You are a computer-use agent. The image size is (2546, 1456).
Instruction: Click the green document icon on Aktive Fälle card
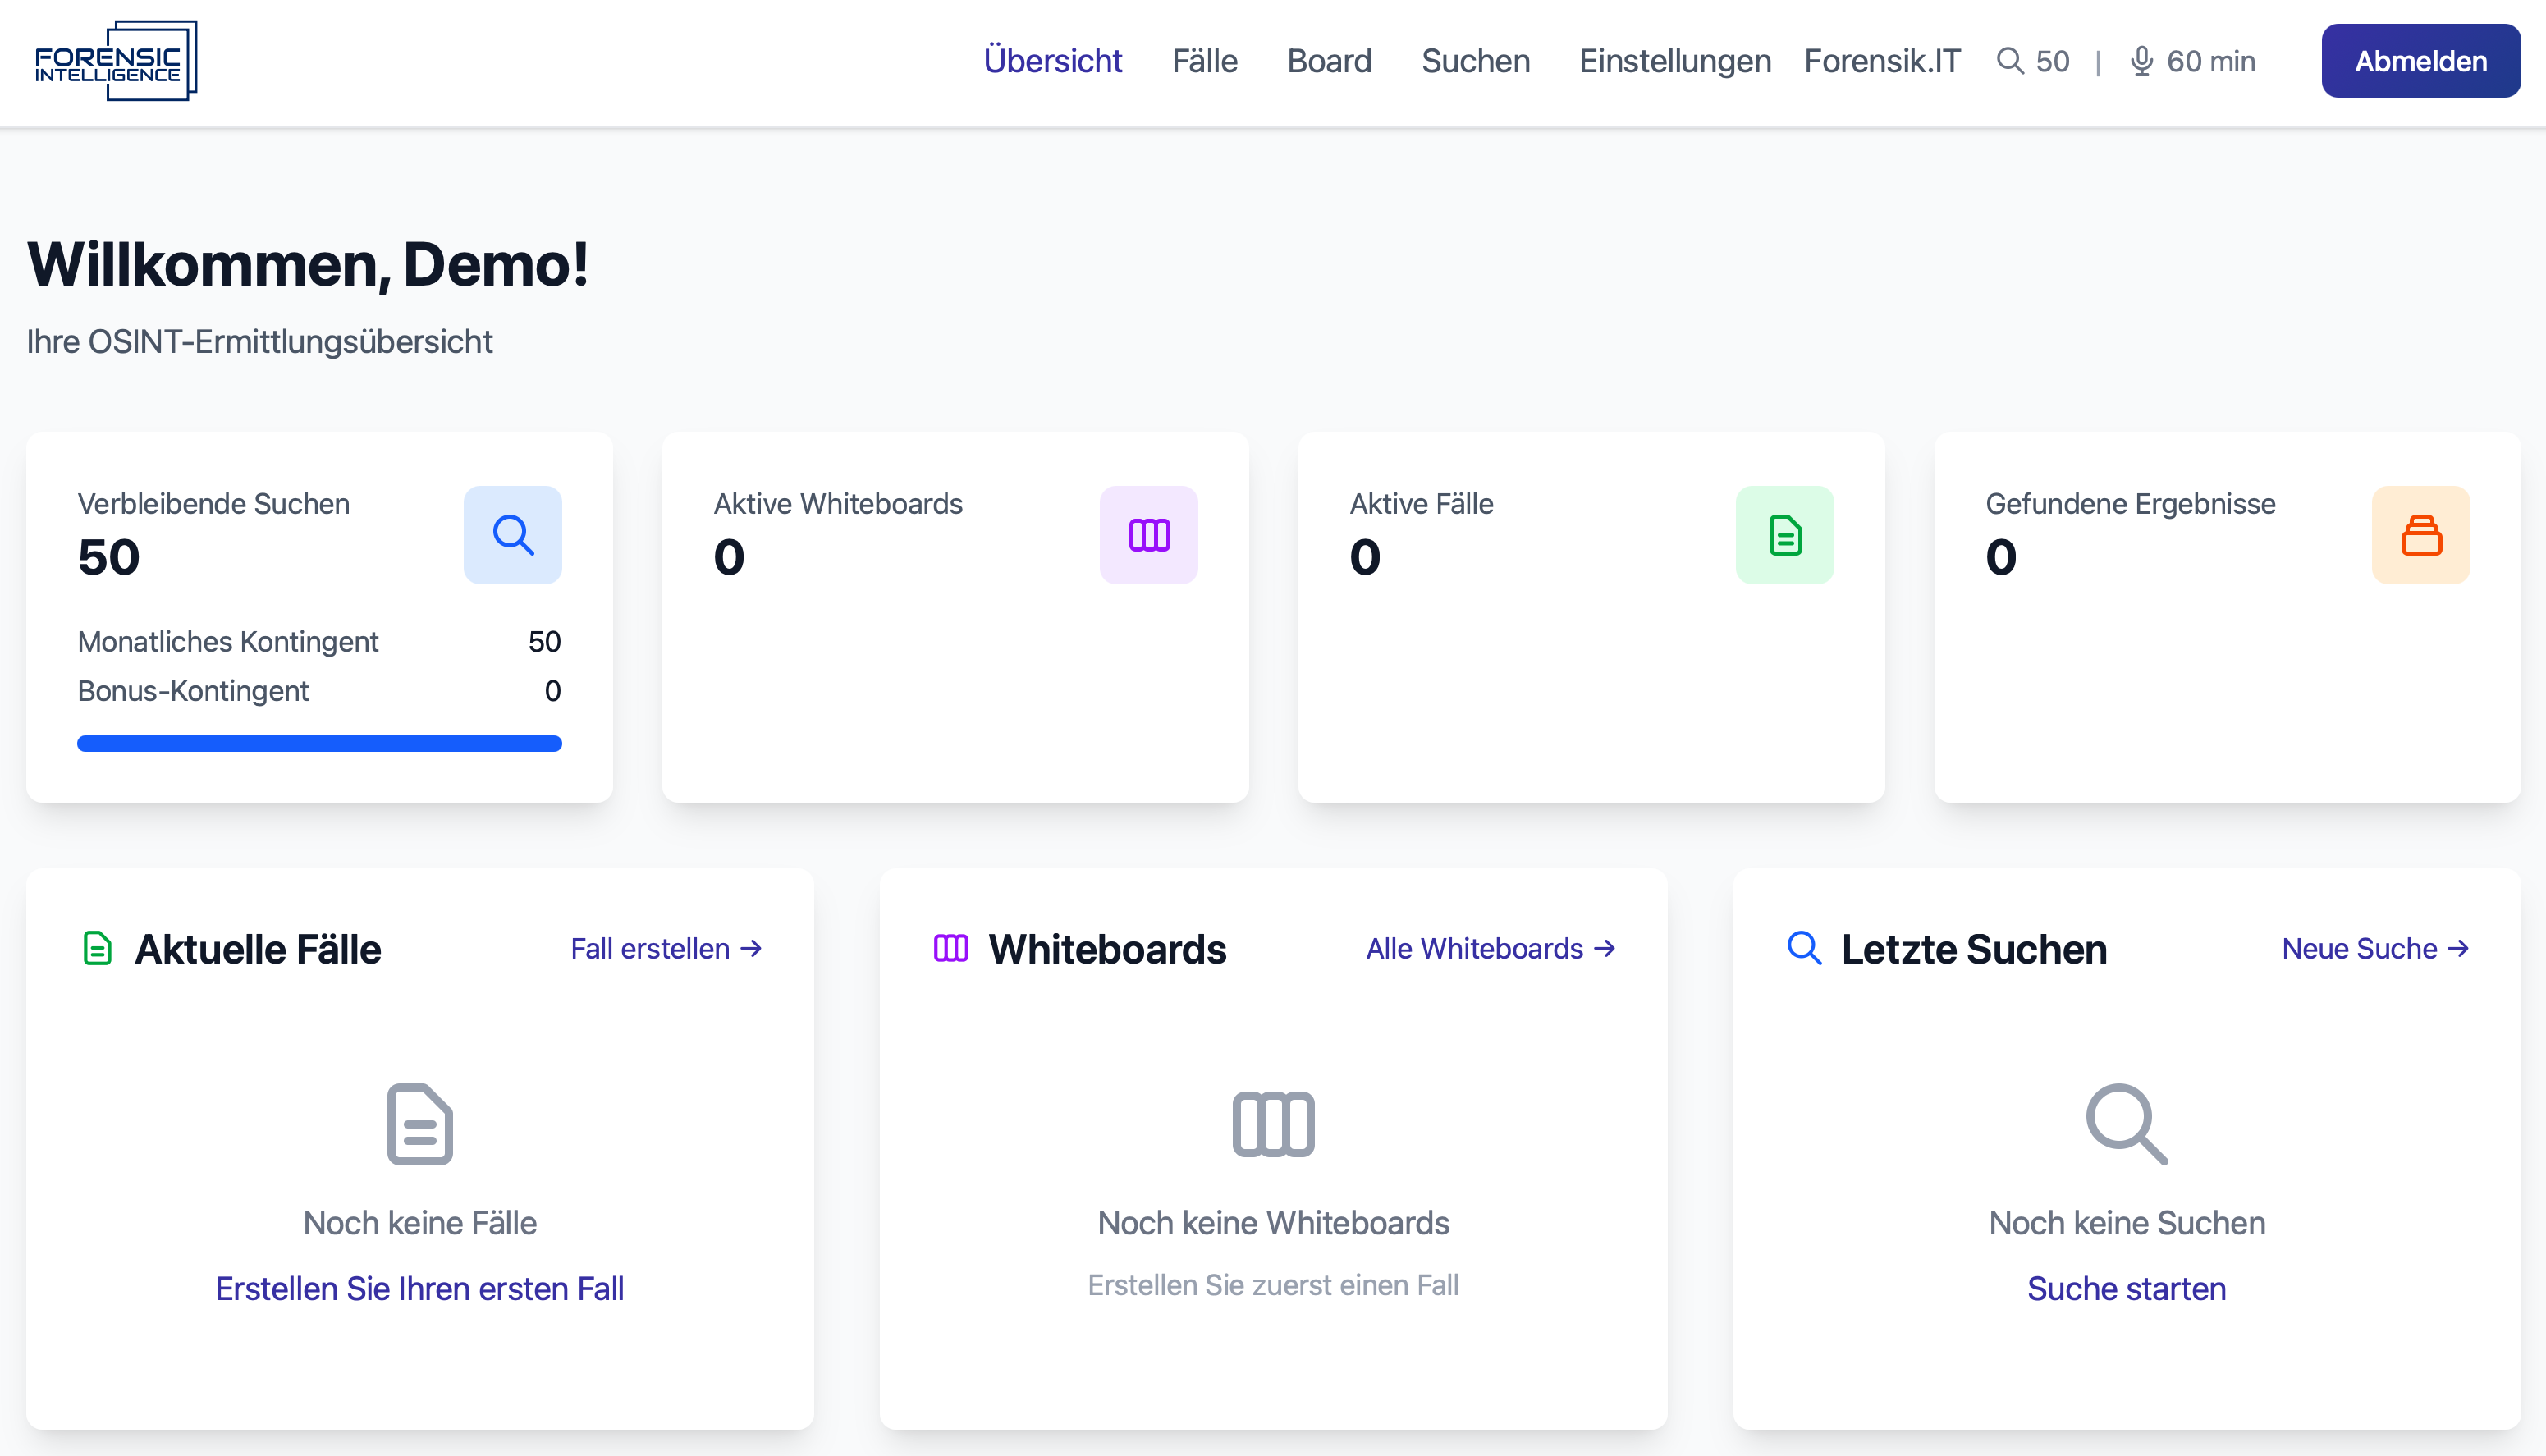1785,535
